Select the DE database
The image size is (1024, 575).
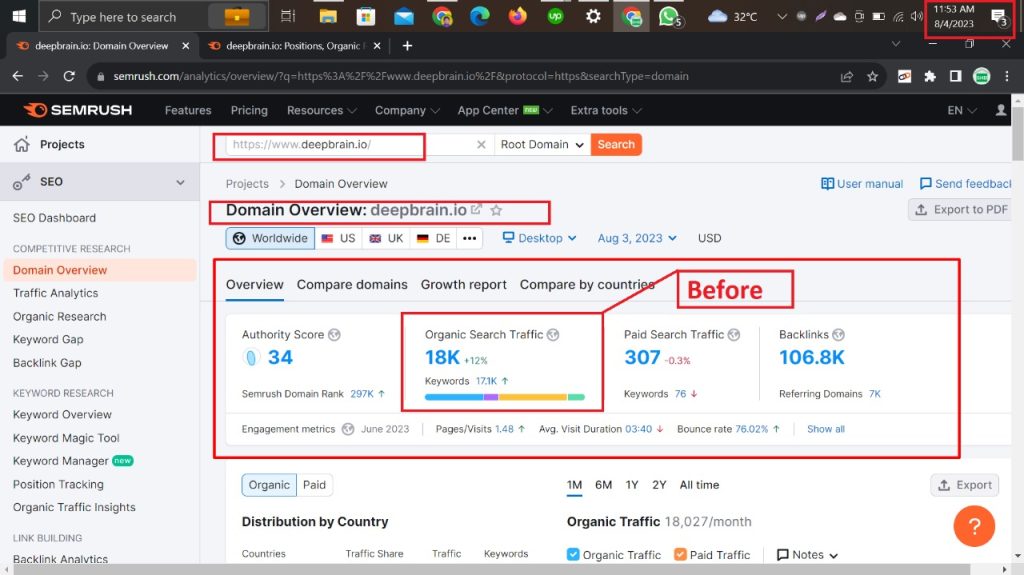(434, 238)
